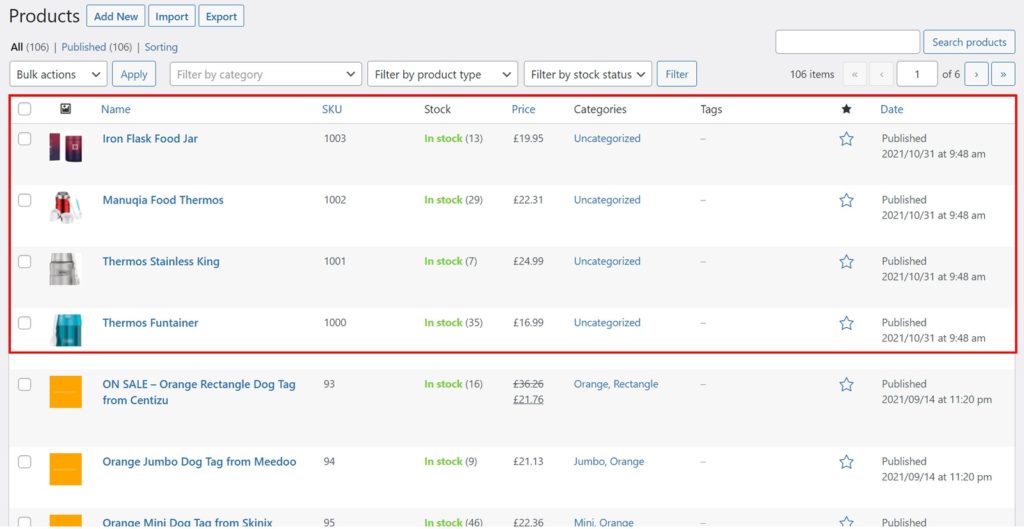Open Uncategorized category for Iron Flask Food Jar

tap(607, 138)
